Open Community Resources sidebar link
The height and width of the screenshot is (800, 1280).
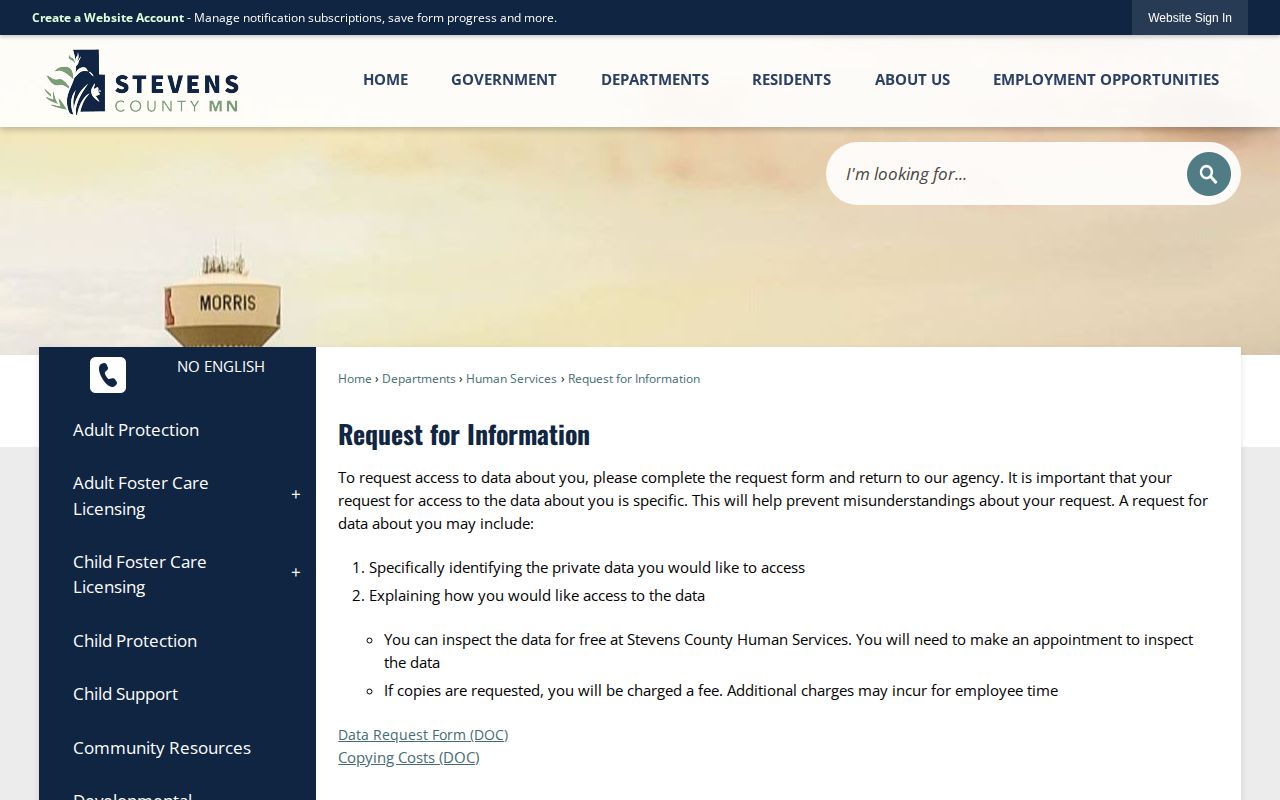pyautogui.click(x=162, y=748)
